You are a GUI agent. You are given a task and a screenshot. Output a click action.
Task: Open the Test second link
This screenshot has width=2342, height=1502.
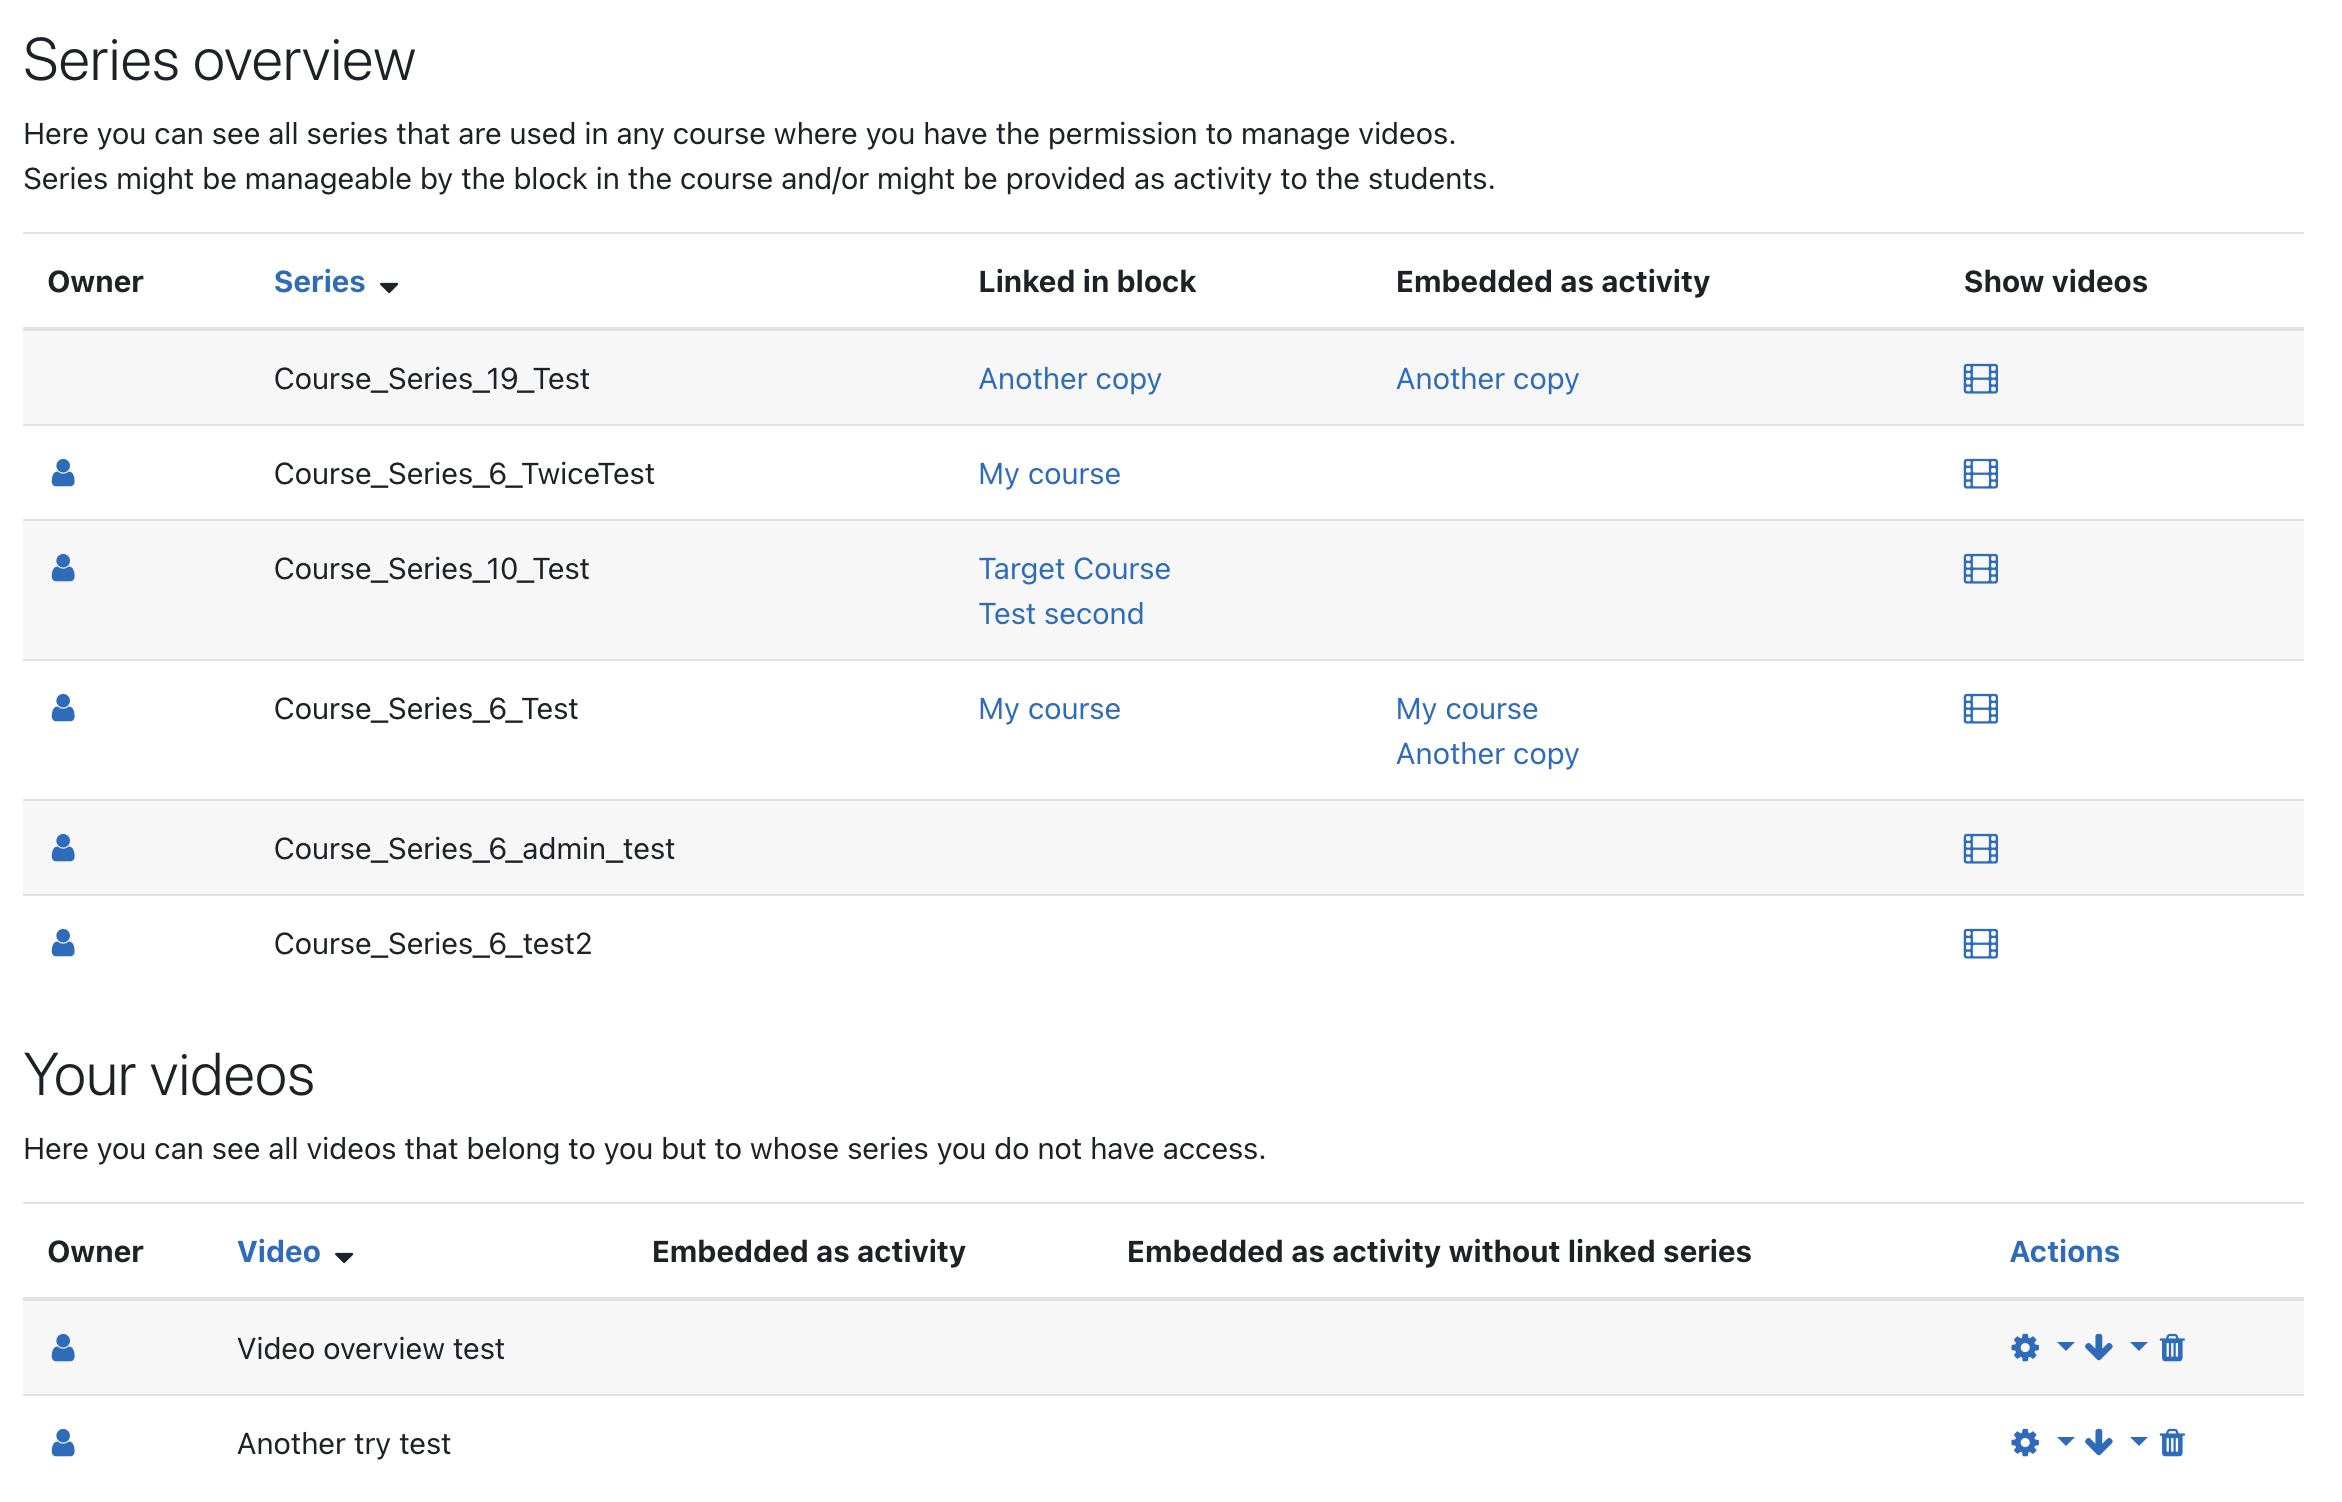tap(1061, 614)
